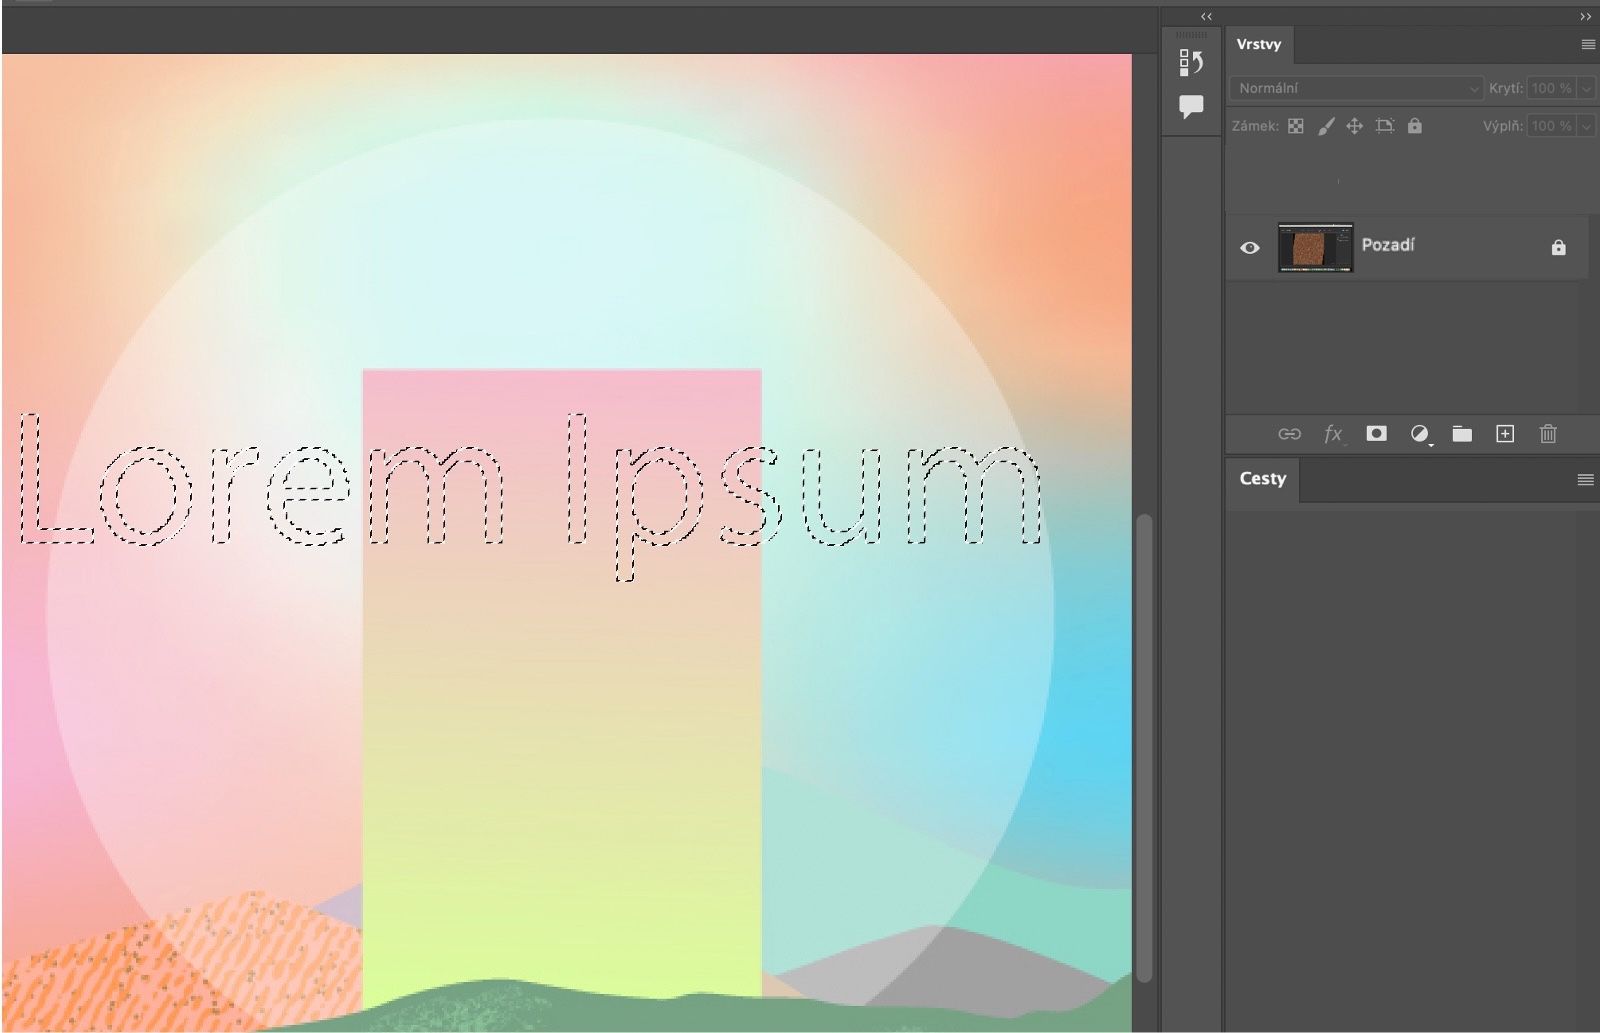
Task: Open the comments panel icon
Action: (1190, 105)
